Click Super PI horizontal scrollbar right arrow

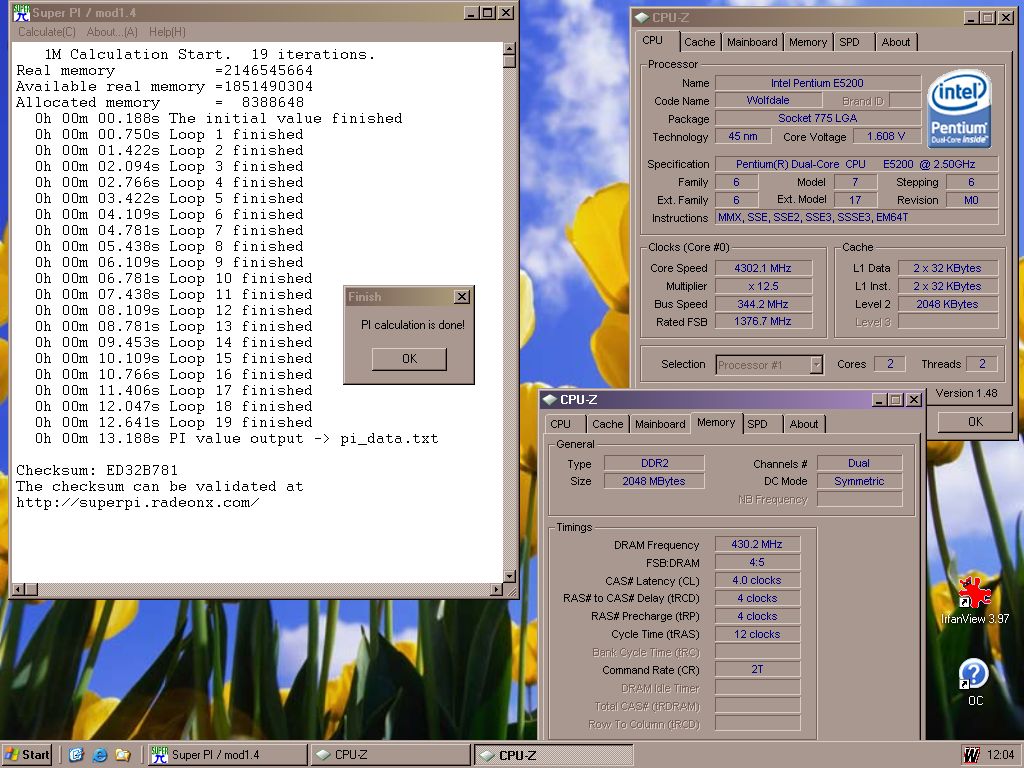point(496,589)
